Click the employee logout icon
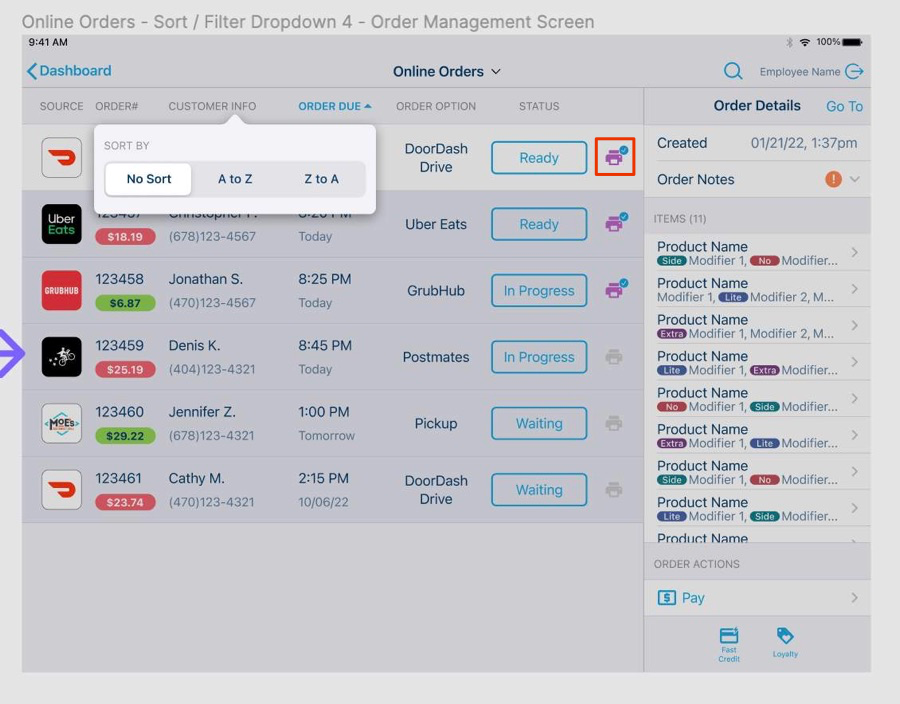The width and height of the screenshot is (900, 704). (x=853, y=71)
